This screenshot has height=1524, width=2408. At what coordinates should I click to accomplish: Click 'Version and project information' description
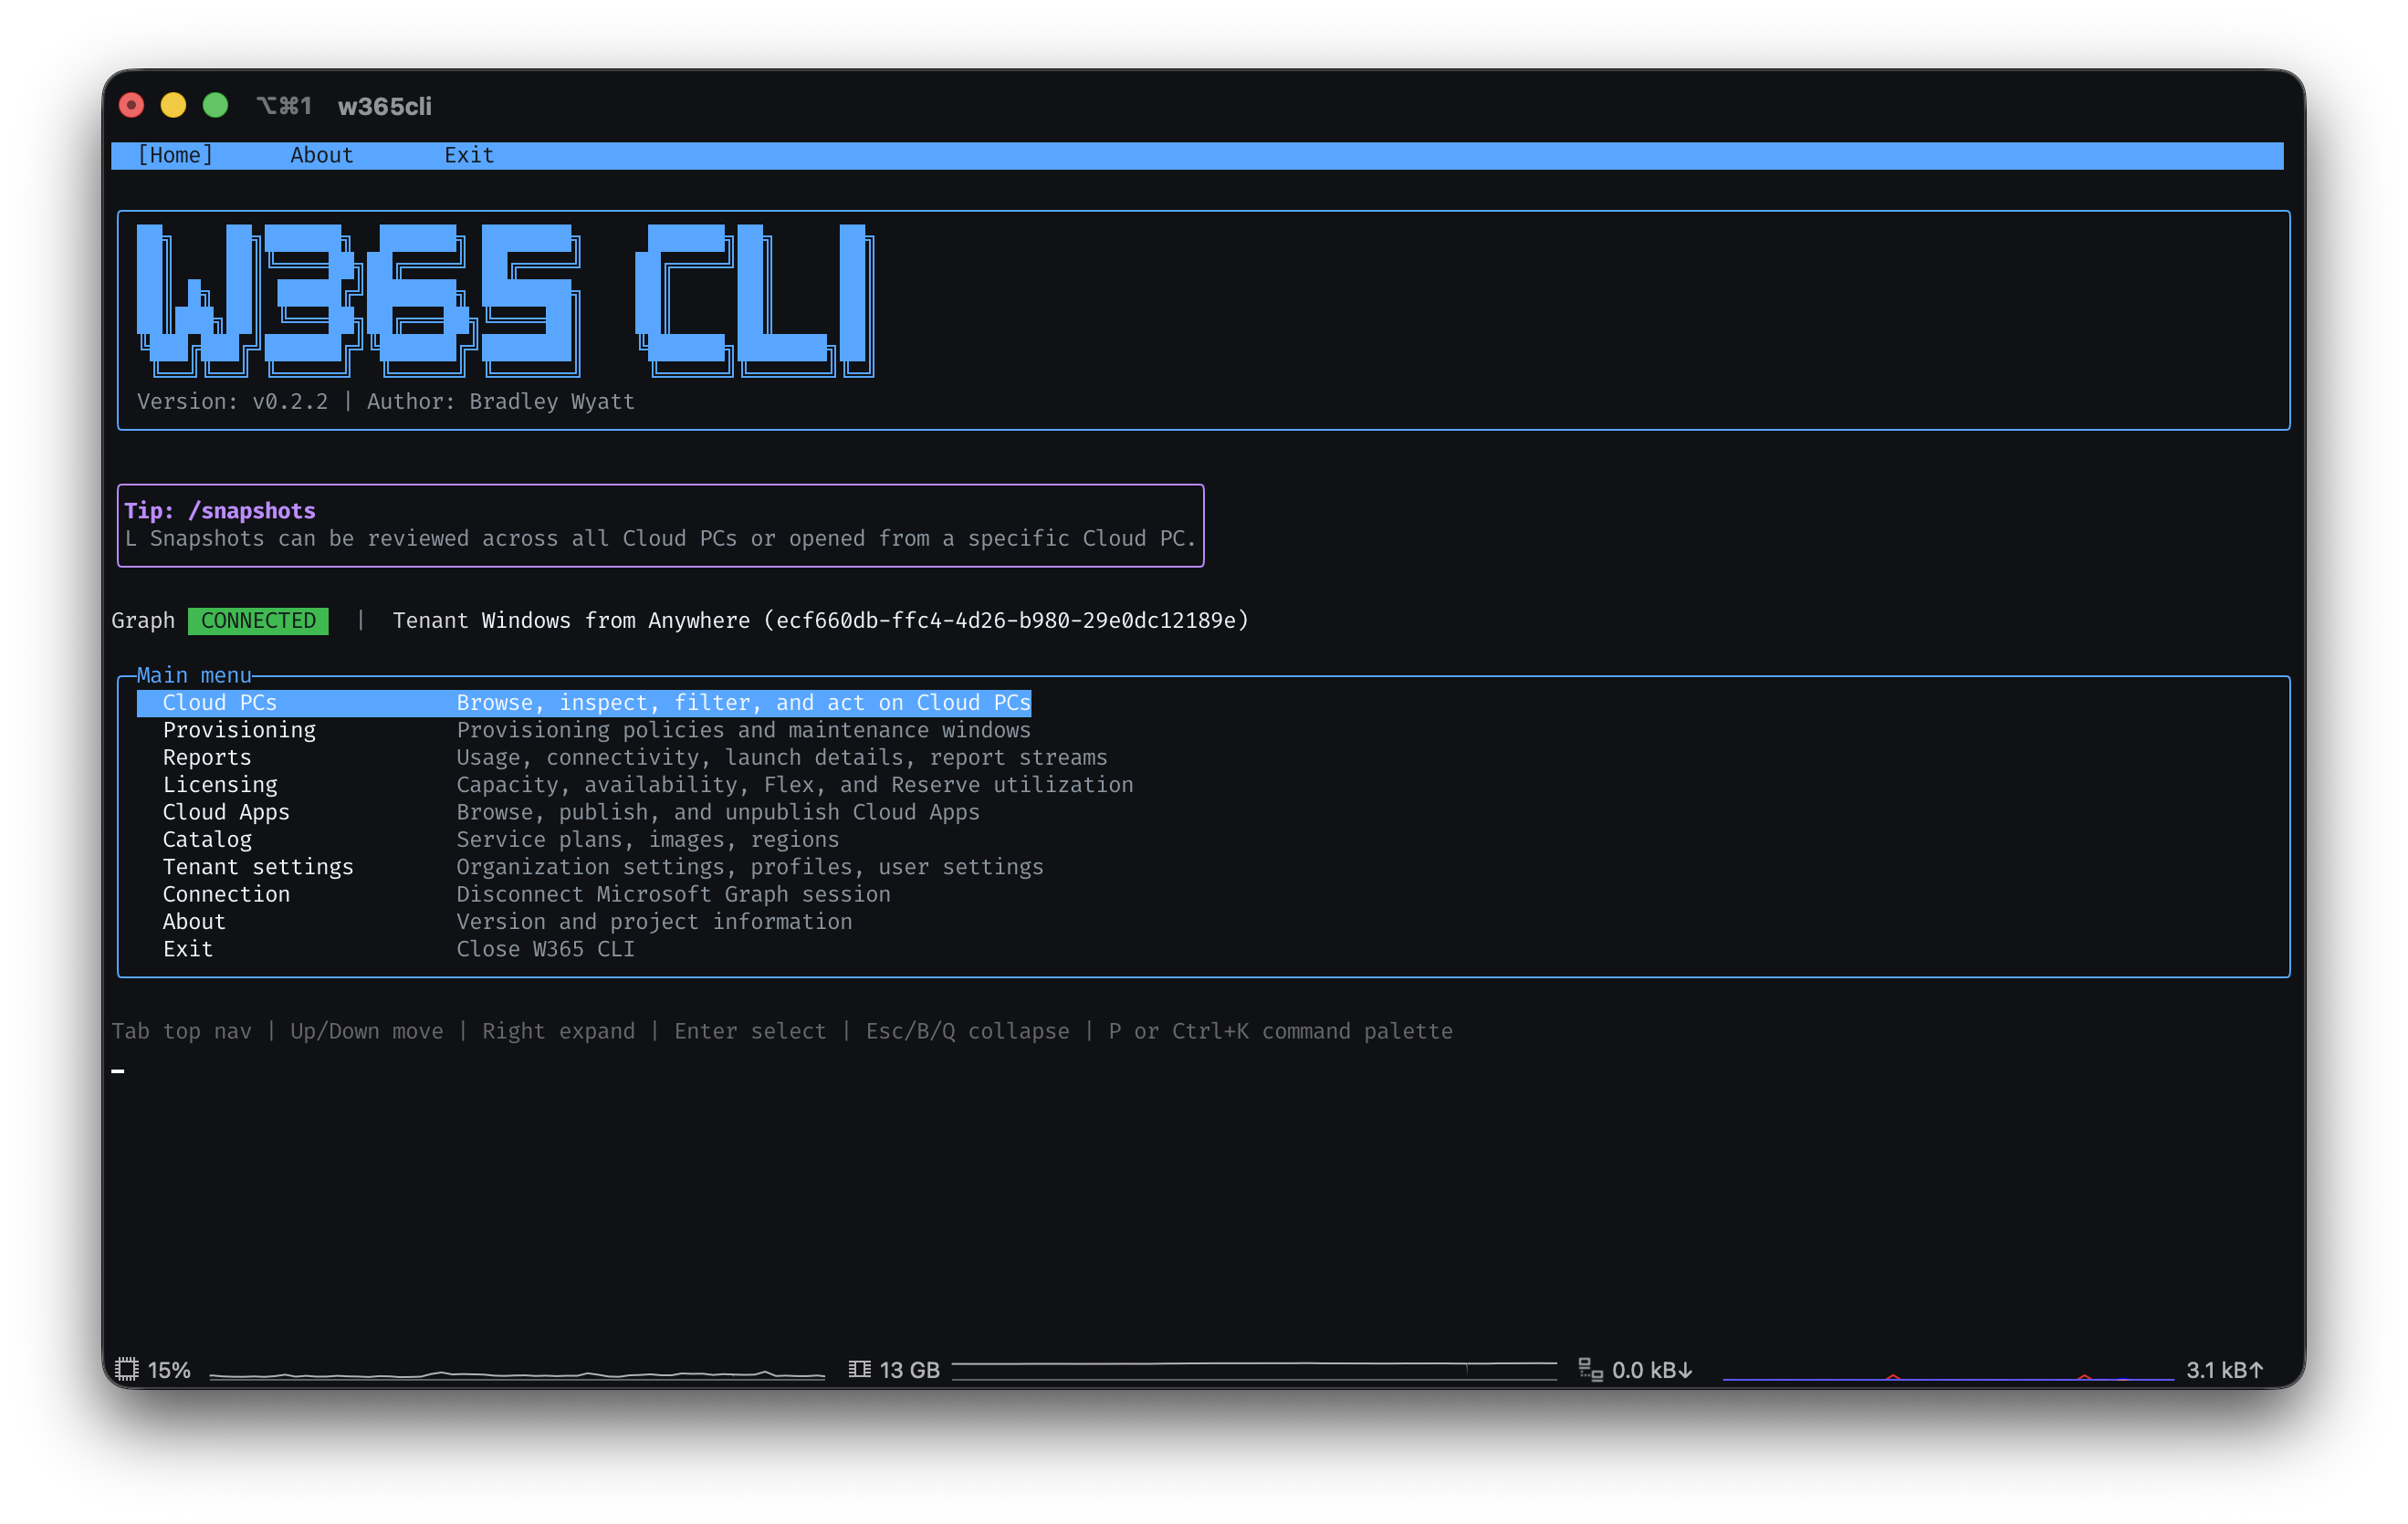pyautogui.click(x=654, y=921)
